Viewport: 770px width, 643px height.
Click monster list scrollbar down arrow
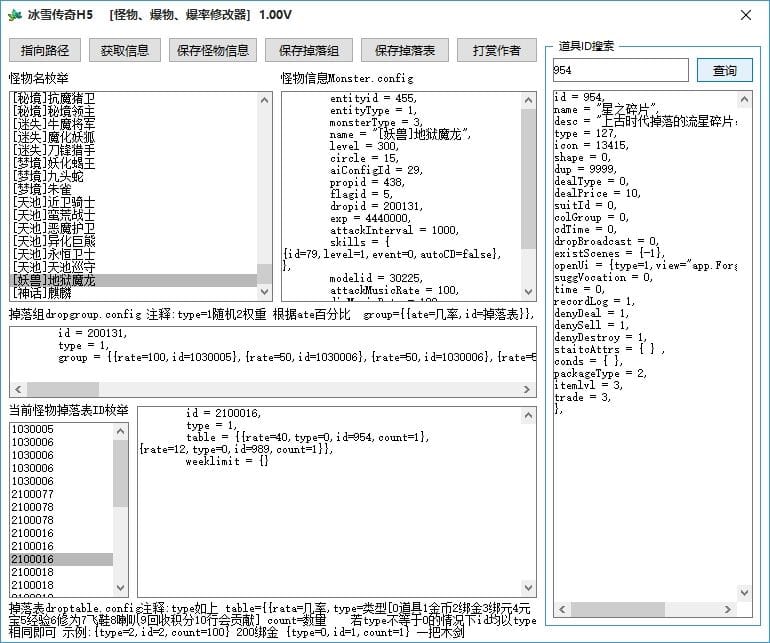point(264,293)
